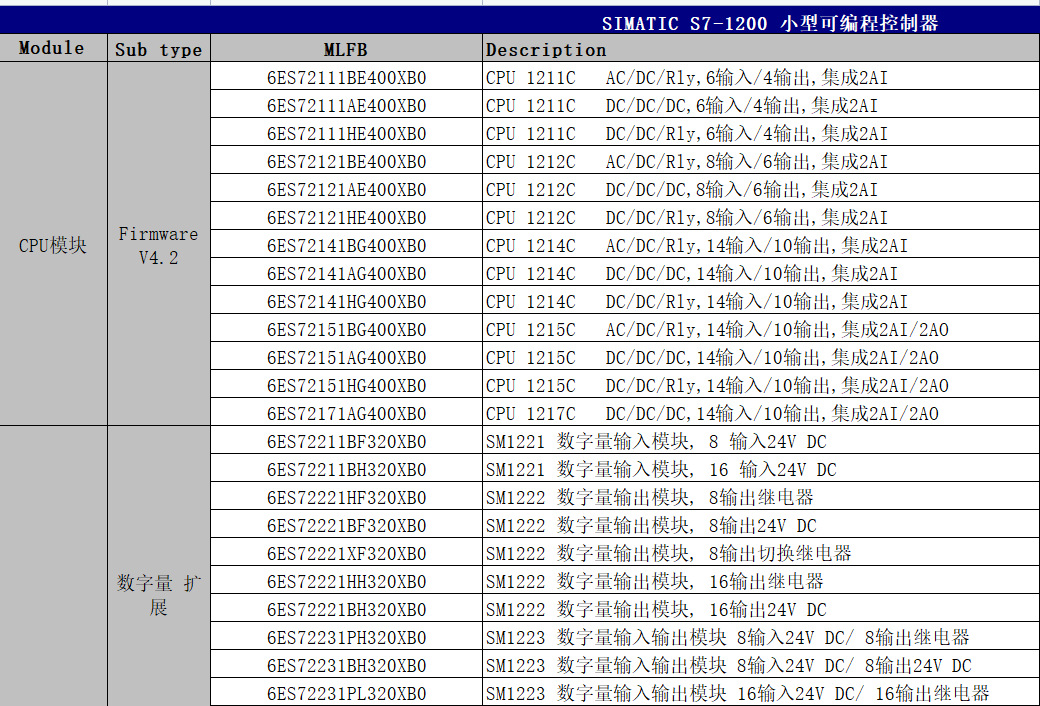This screenshot has height=706, width=1040.
Task: Select the Module column header cell
Action: click(x=53, y=48)
